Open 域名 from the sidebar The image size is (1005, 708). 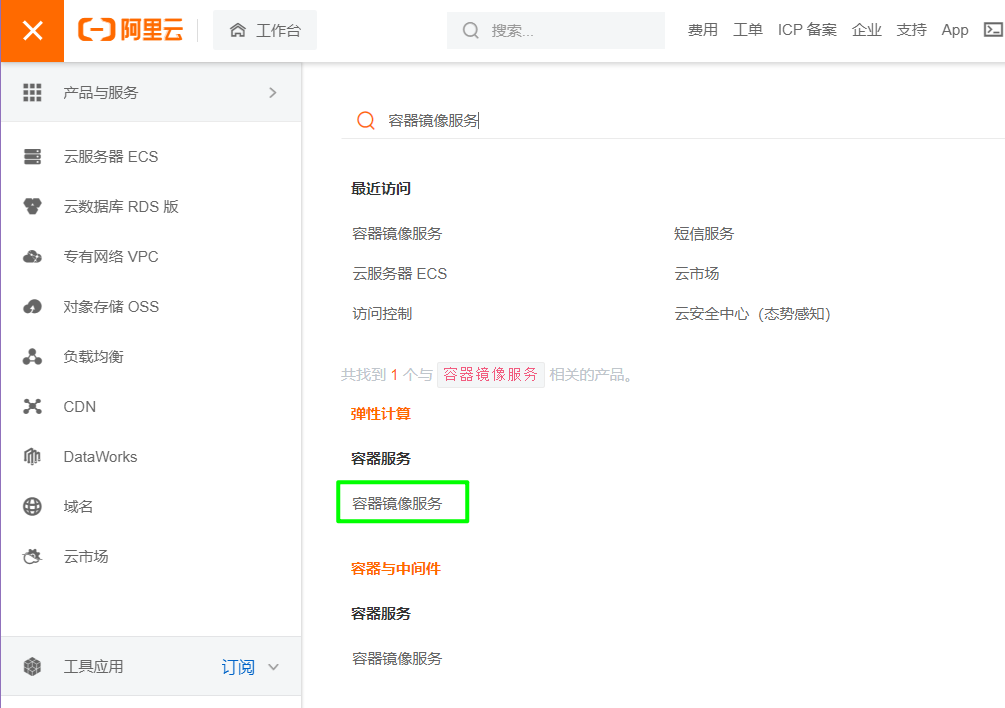[78, 507]
